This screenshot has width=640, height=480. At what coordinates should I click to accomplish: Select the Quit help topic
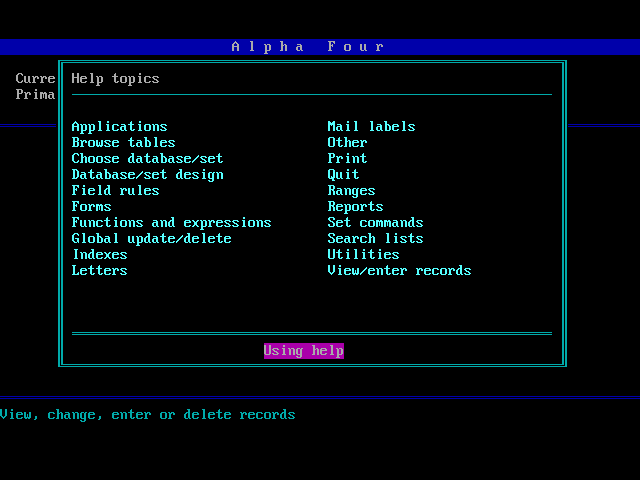(343, 175)
